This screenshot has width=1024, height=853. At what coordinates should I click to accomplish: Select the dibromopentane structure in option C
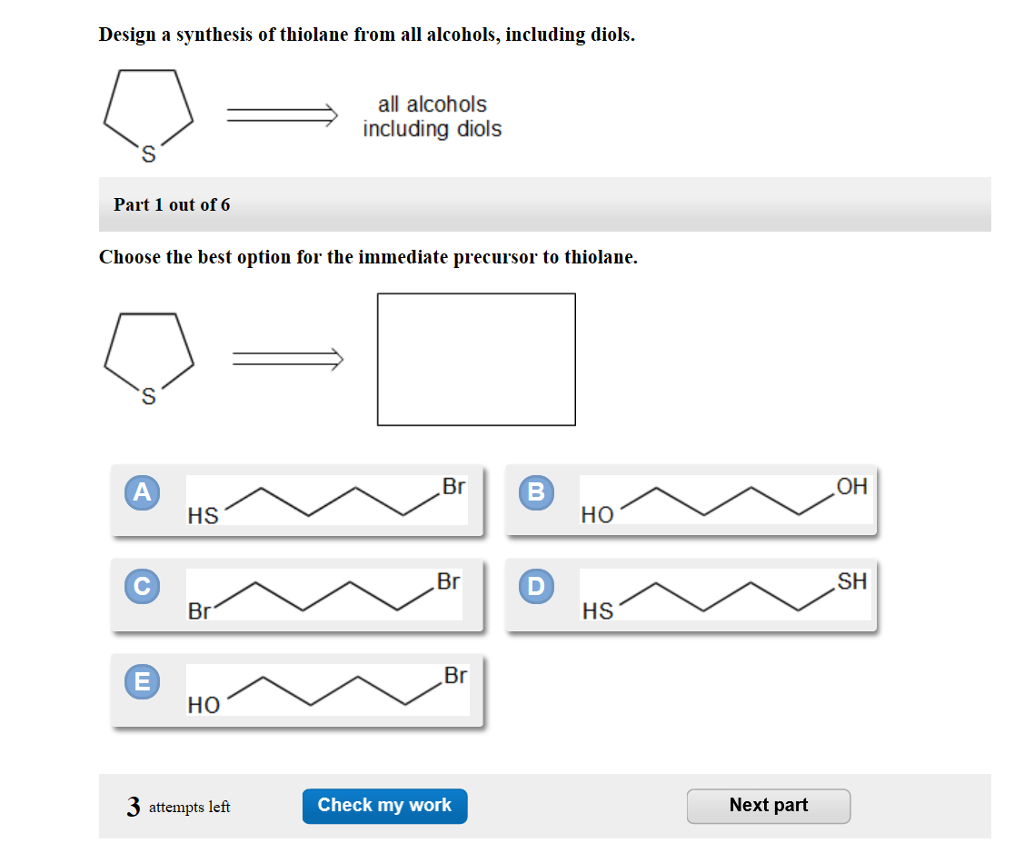pos(325,595)
